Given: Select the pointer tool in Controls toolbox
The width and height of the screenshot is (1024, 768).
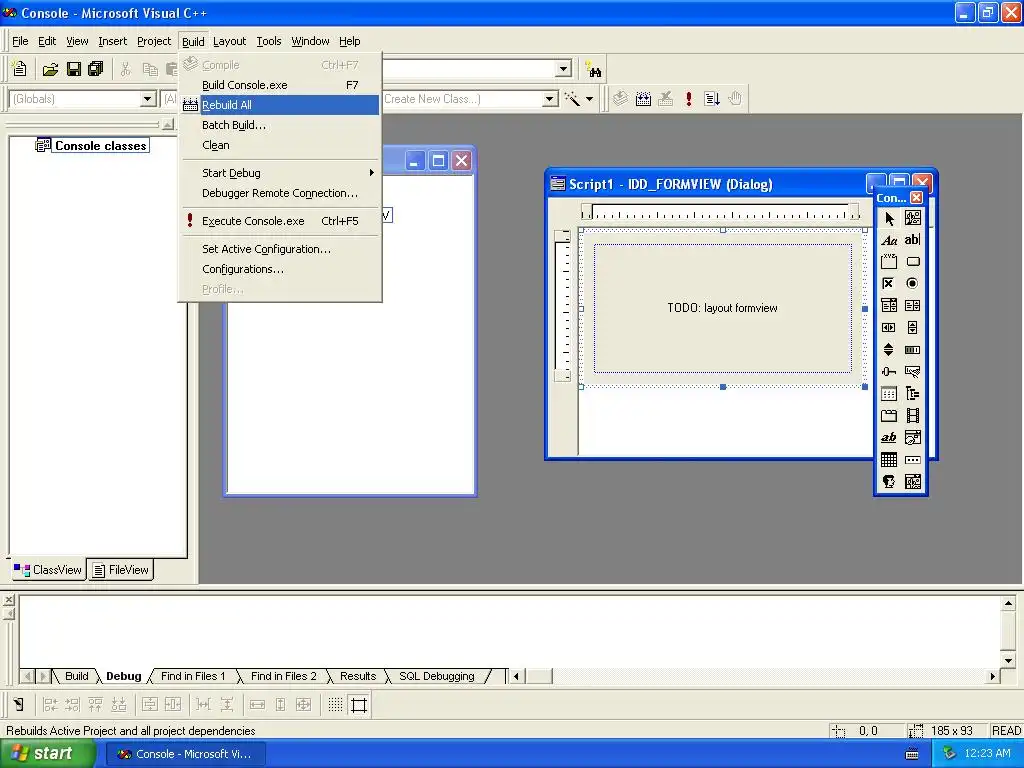Looking at the screenshot, I should 889,218.
